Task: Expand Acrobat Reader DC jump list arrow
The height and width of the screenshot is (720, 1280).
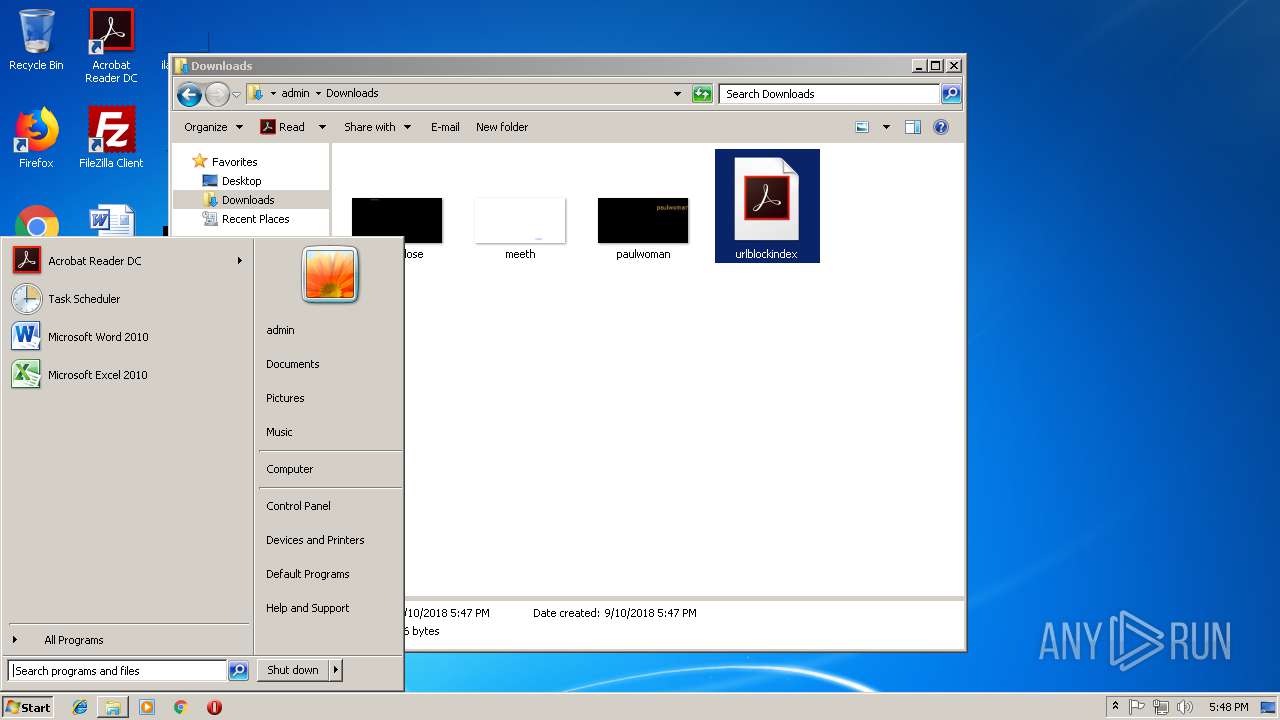Action: [240, 261]
